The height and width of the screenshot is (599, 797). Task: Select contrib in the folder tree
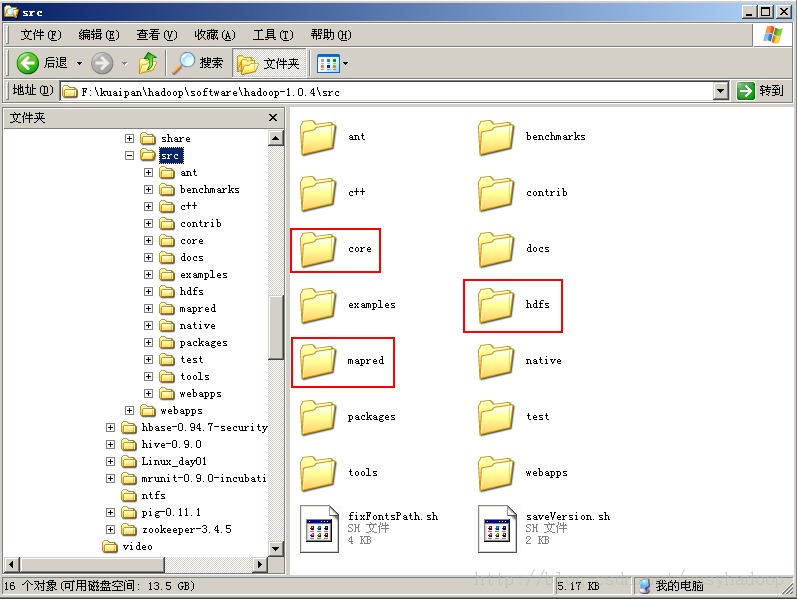tap(201, 223)
